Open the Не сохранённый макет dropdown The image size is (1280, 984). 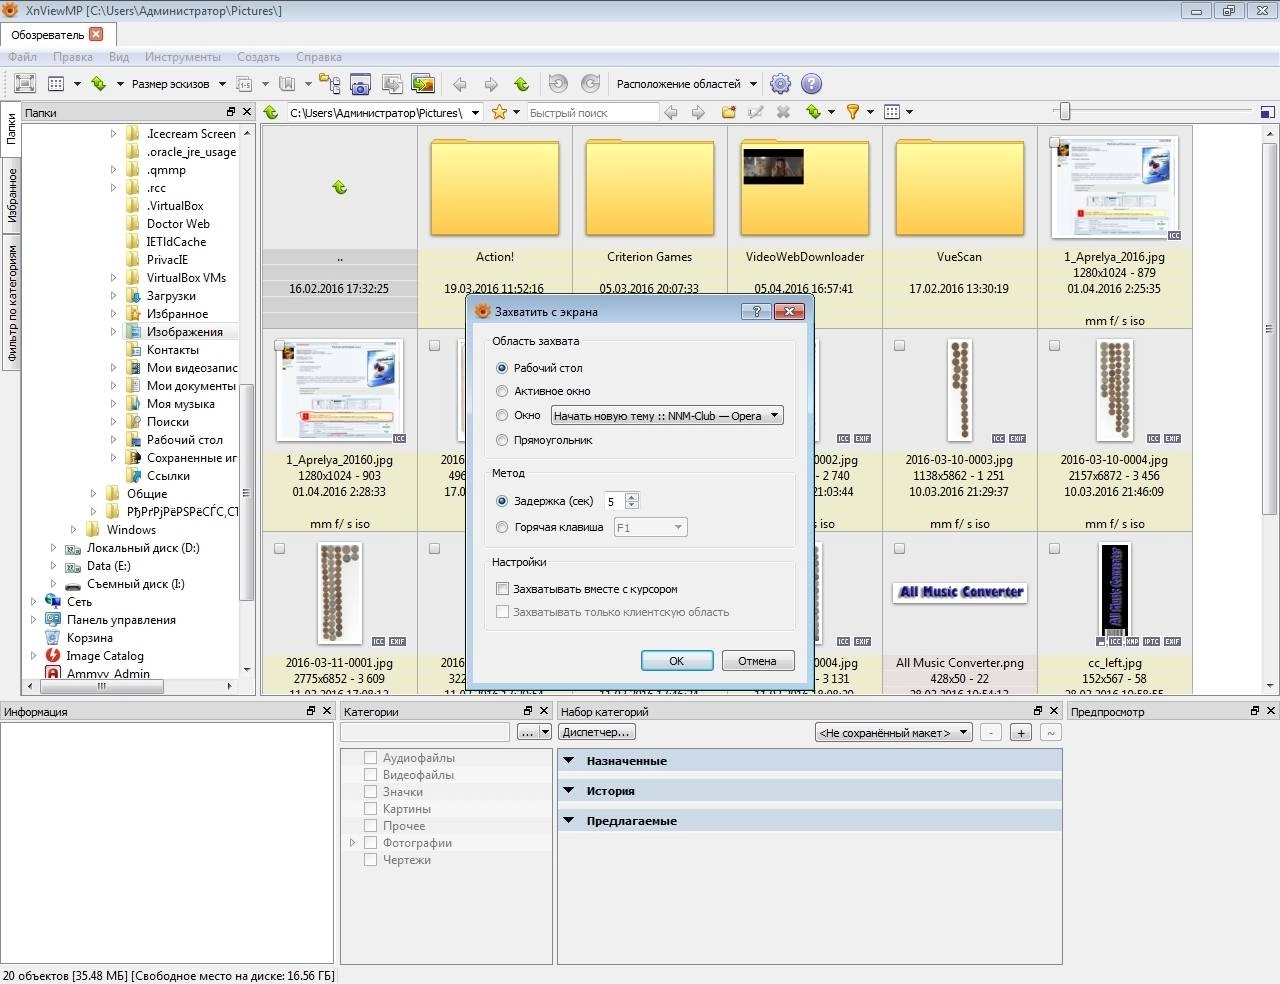[x=893, y=732]
